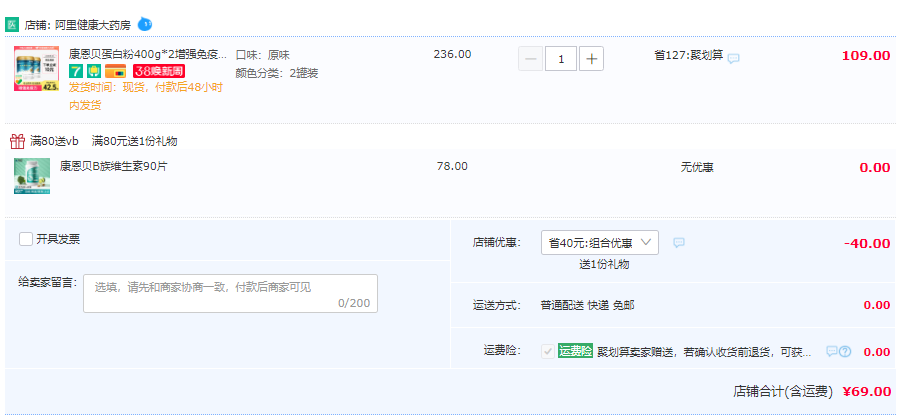Click the -40.00 store discount amount
The height and width of the screenshot is (416, 914).
[x=867, y=244]
